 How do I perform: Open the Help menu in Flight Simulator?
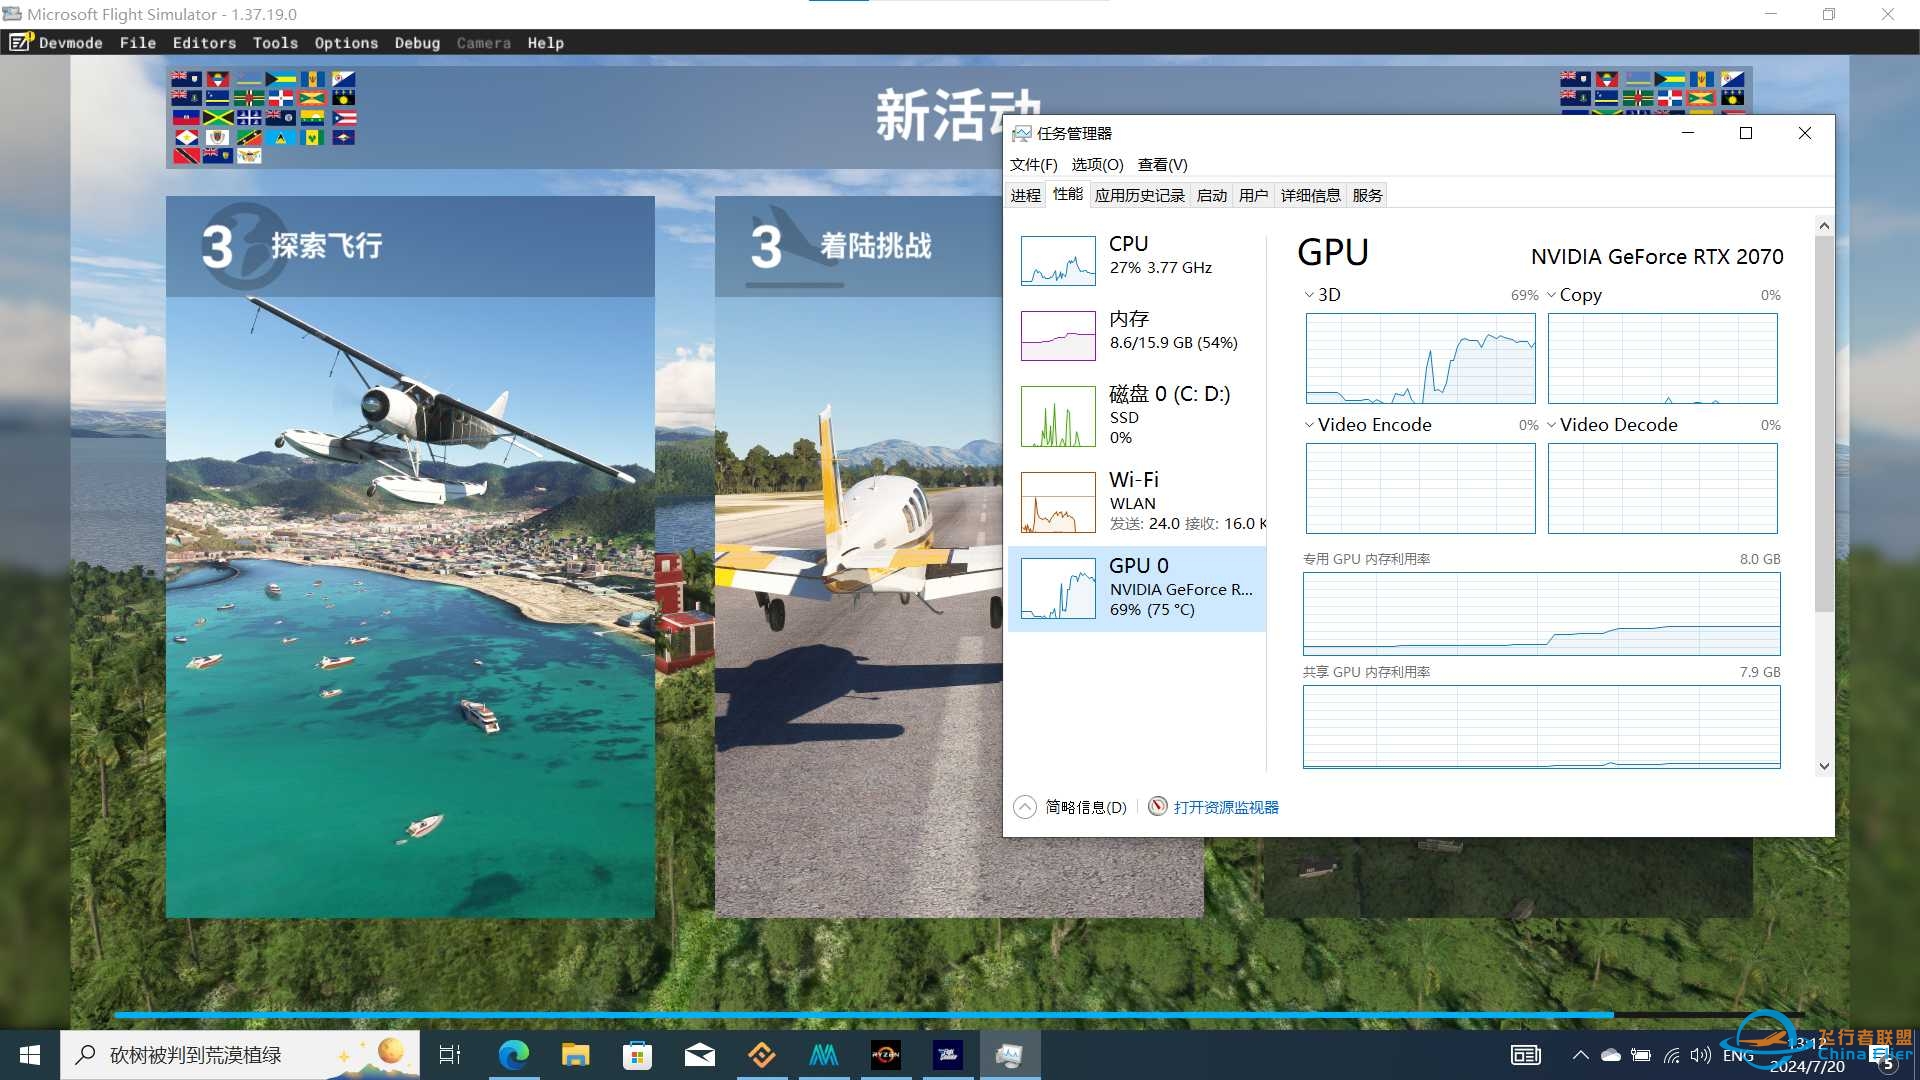[x=545, y=43]
